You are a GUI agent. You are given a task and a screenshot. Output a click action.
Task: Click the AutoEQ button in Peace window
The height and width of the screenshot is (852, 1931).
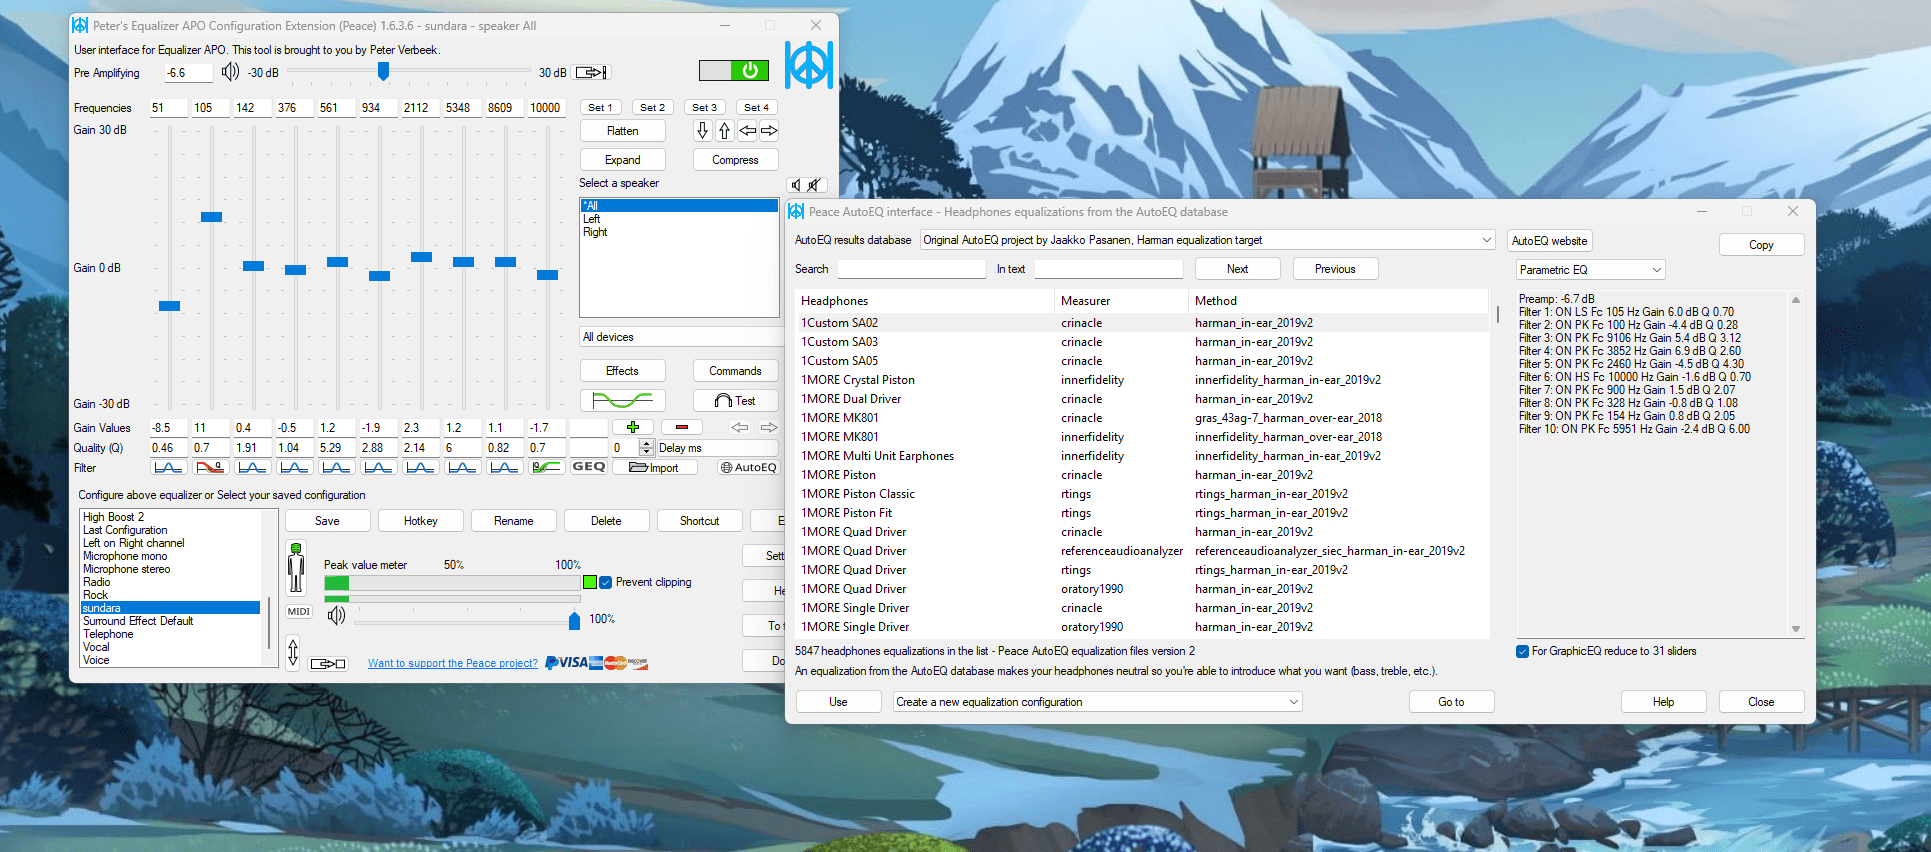[748, 467]
